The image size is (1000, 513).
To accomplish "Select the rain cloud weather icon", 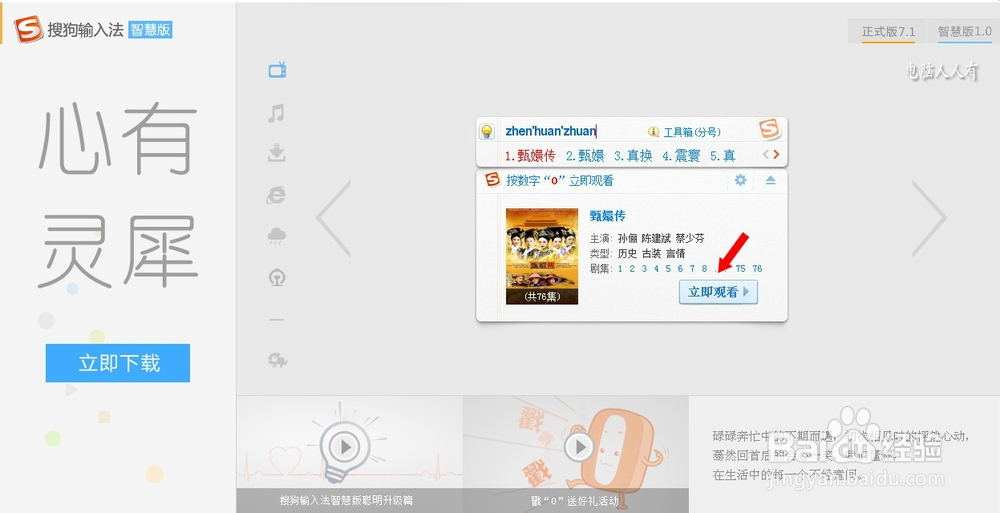I will (x=276, y=236).
